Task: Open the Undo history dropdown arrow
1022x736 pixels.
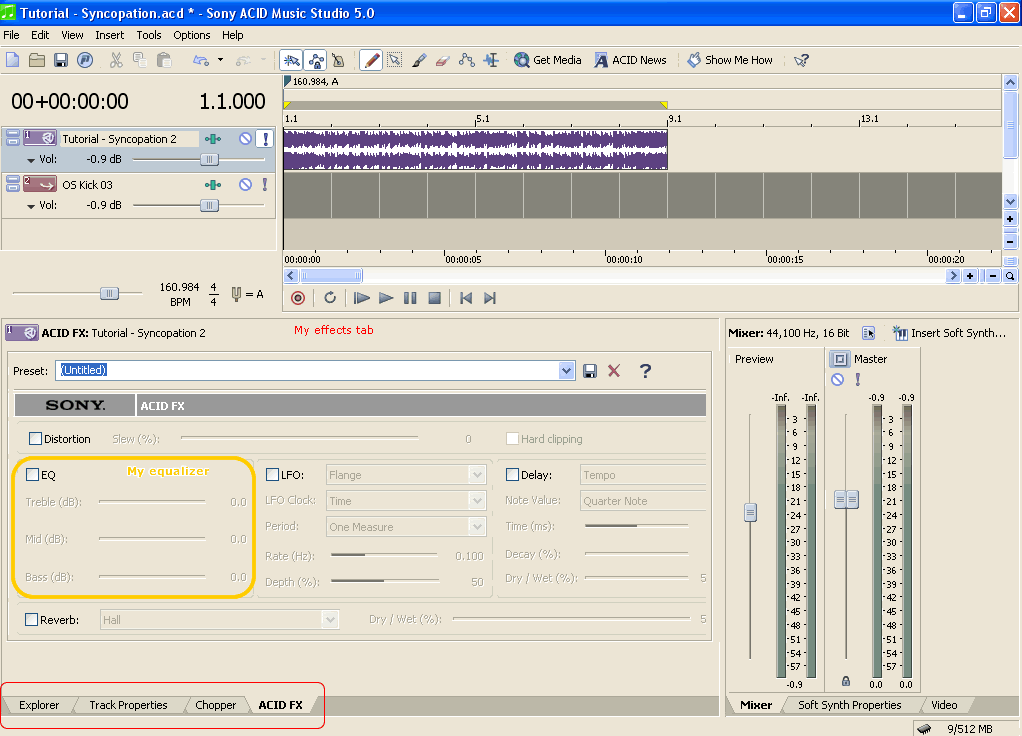Action: pyautogui.click(x=220, y=60)
